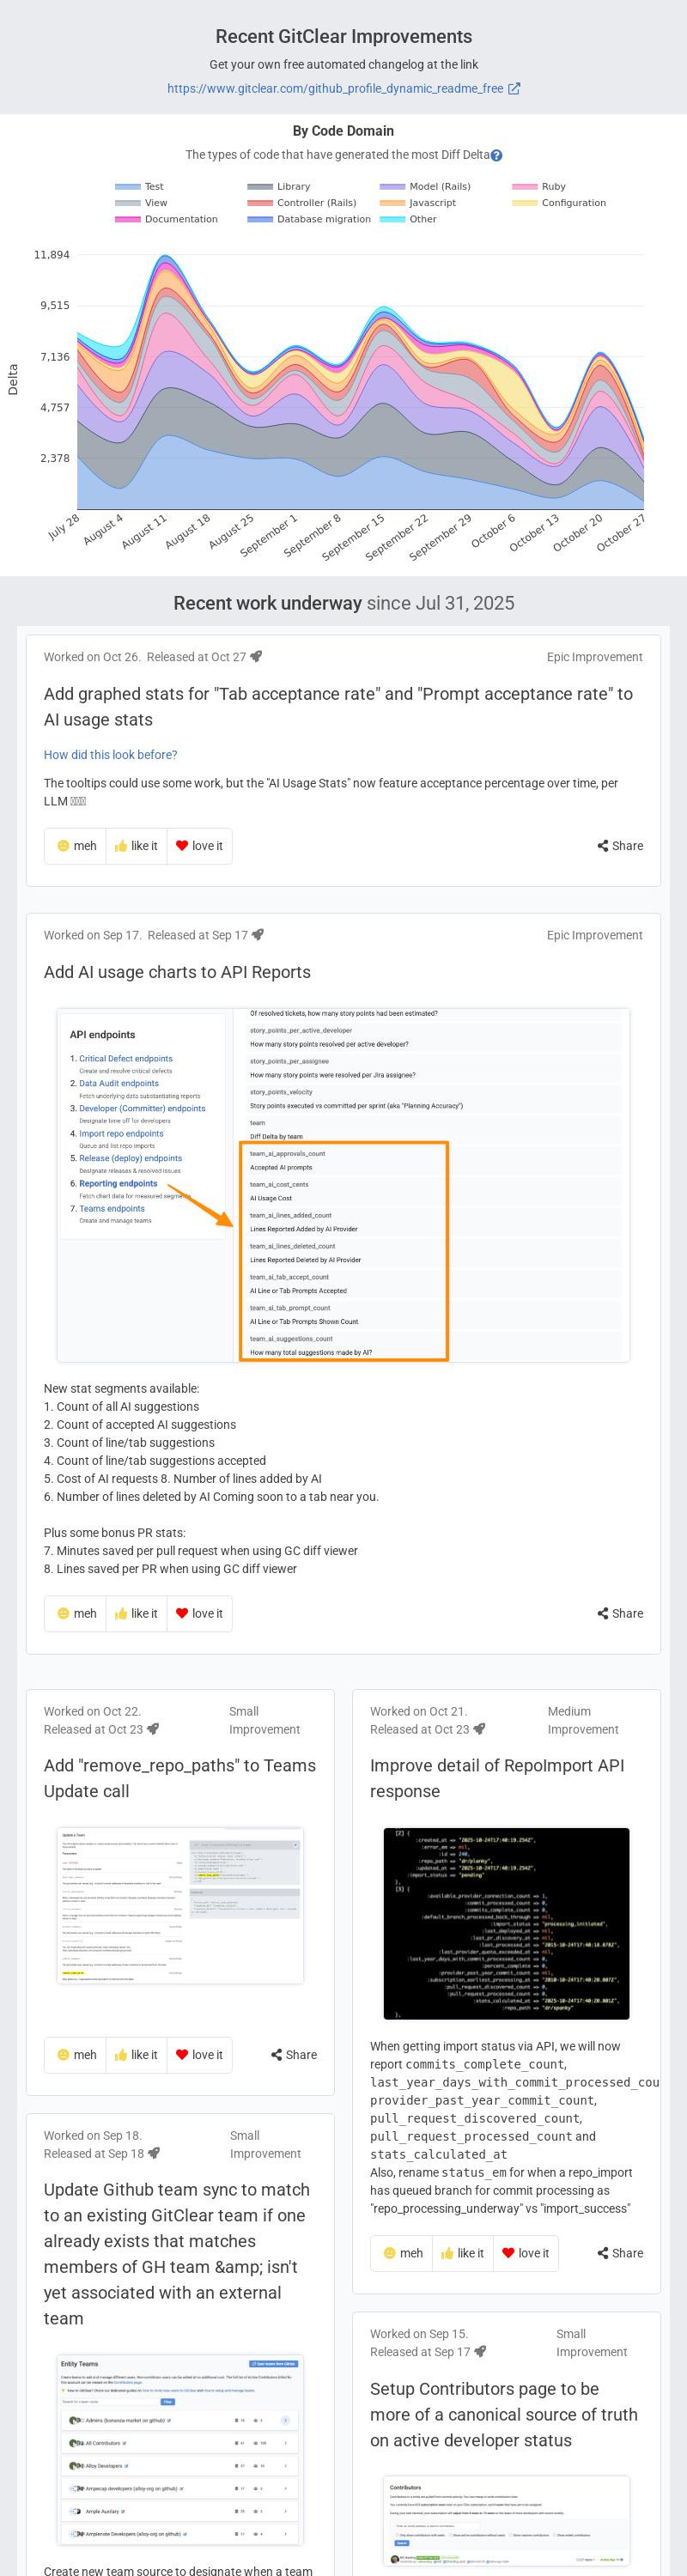
Task: Click the heart icon on the RepoImport API card
Action: (x=508, y=2253)
